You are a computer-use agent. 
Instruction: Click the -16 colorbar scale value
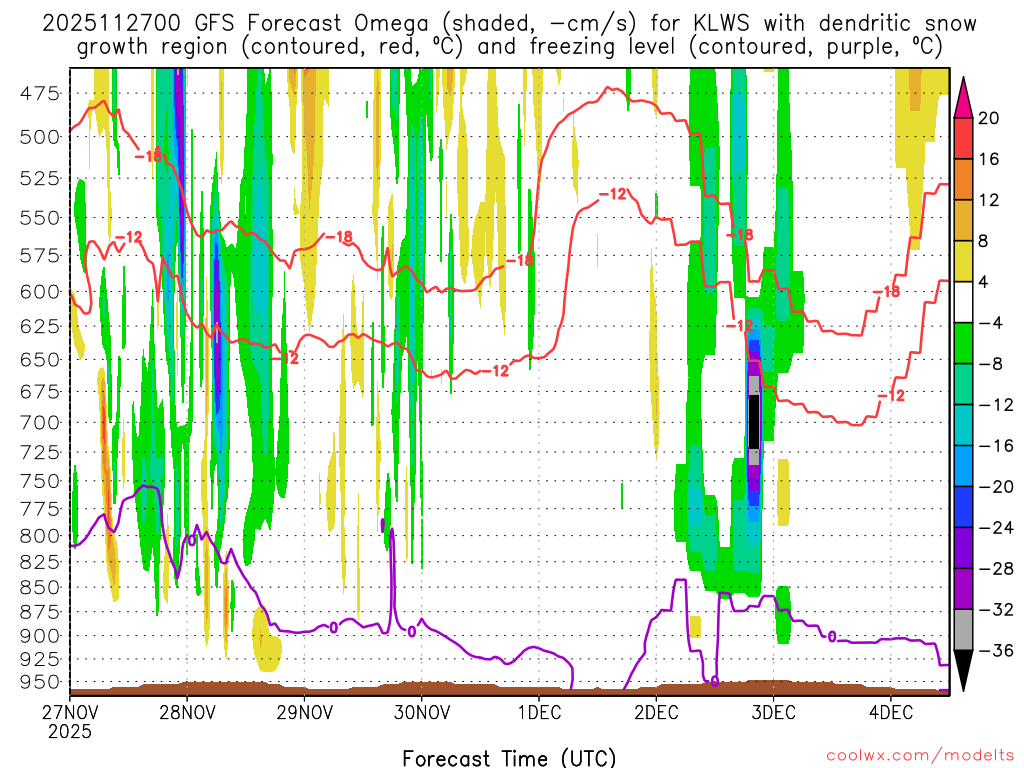tap(996, 446)
